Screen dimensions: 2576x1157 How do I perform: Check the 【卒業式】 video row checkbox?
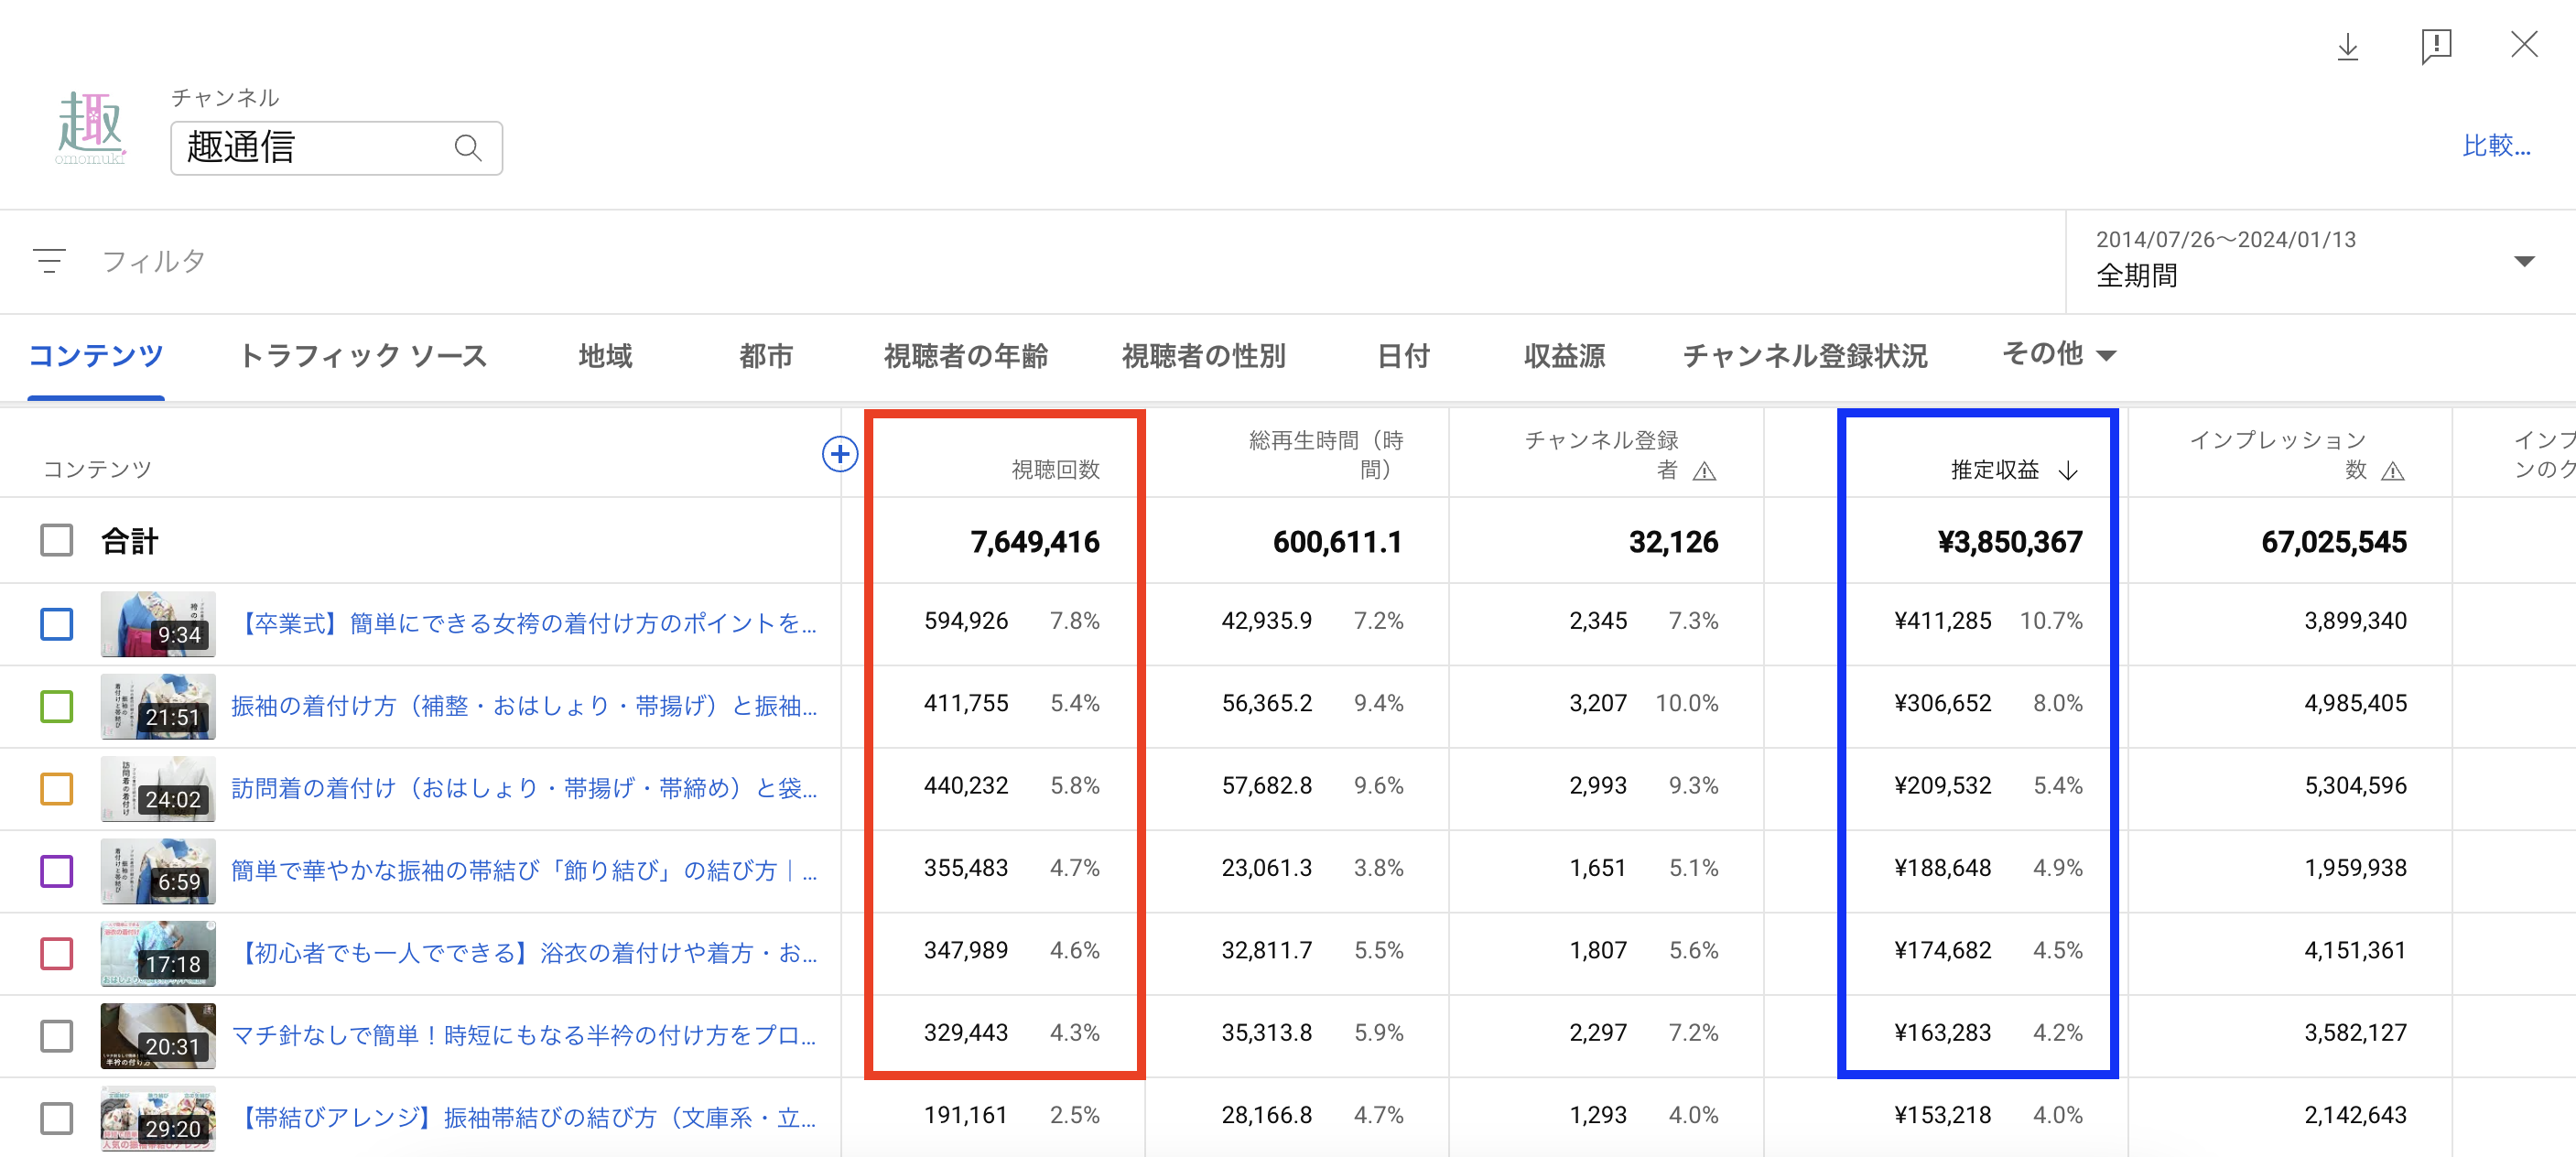point(57,623)
